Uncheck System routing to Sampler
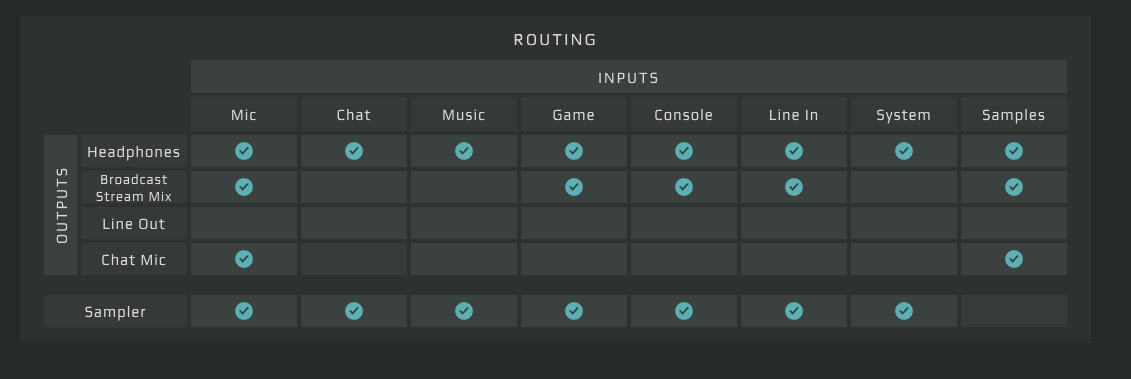 [x=904, y=311]
